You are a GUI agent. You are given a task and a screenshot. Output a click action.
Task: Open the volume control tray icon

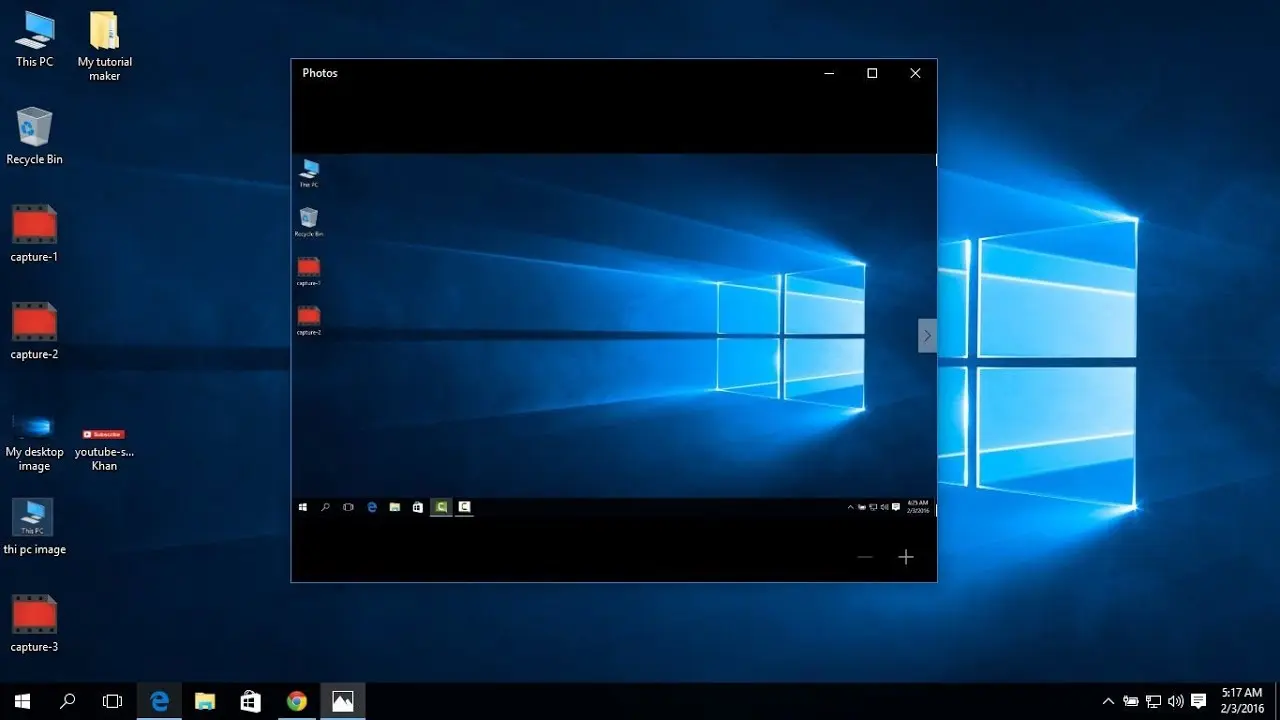[1176, 701]
